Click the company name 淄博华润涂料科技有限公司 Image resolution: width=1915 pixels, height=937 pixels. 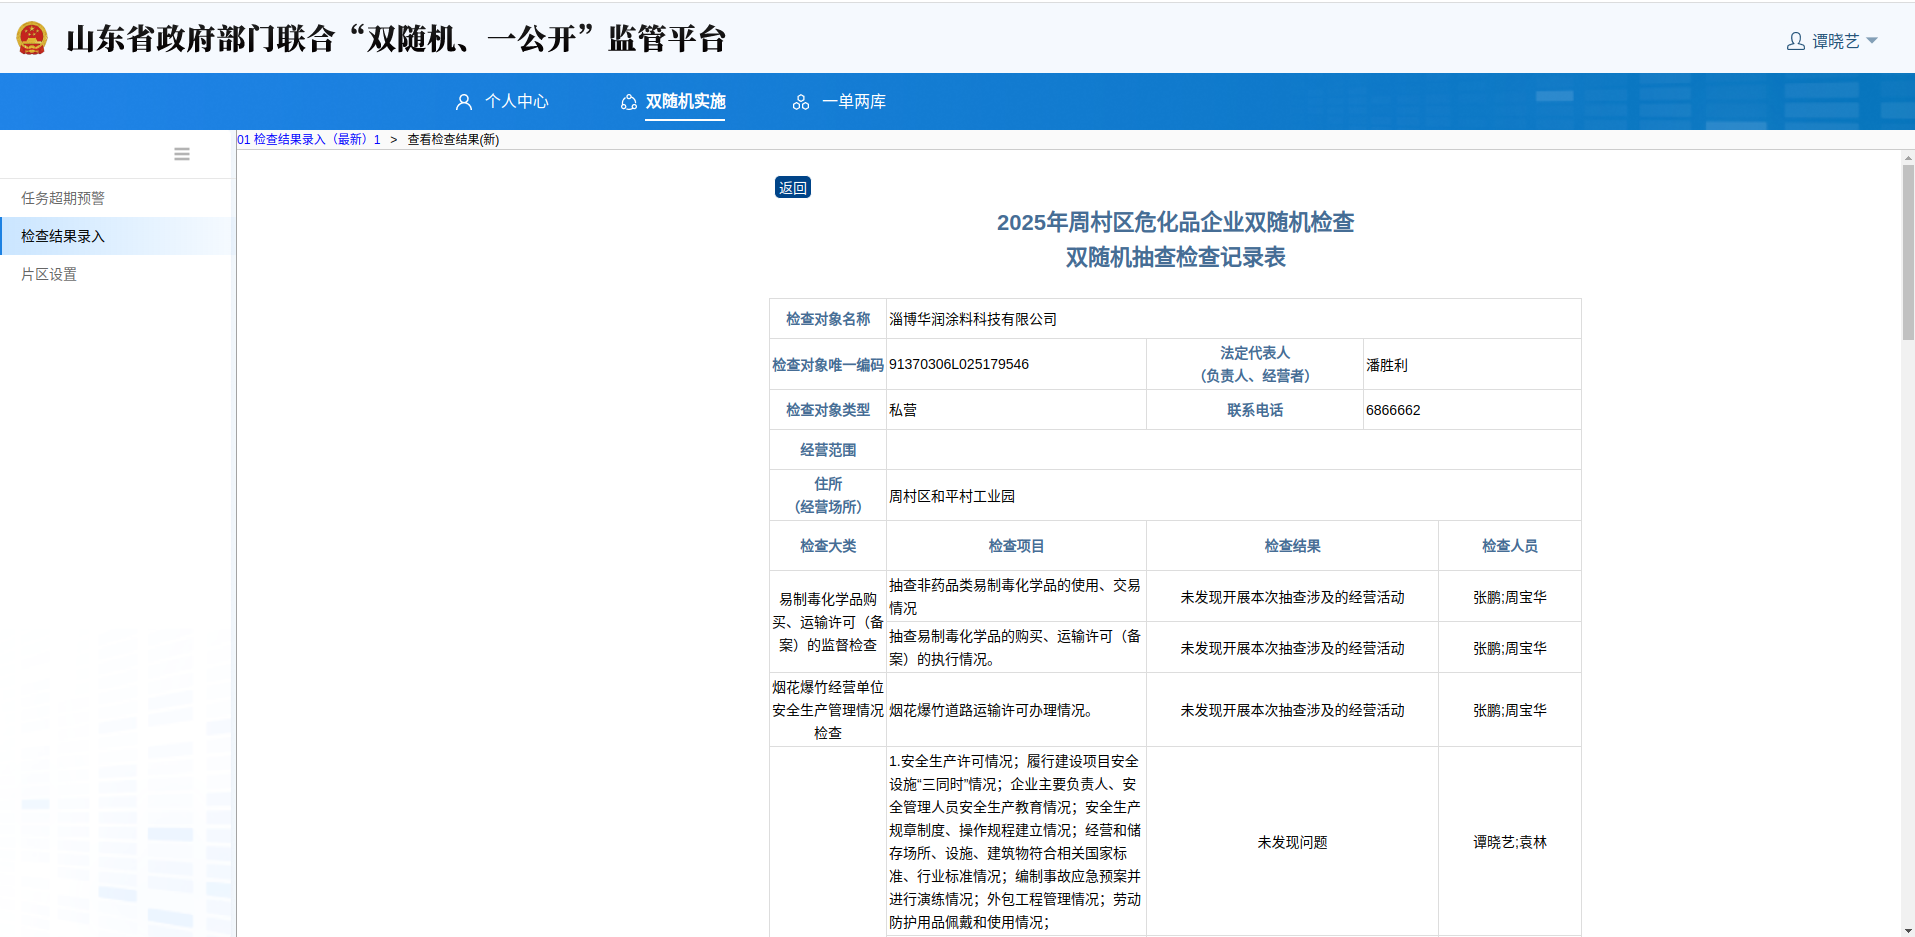(x=973, y=319)
